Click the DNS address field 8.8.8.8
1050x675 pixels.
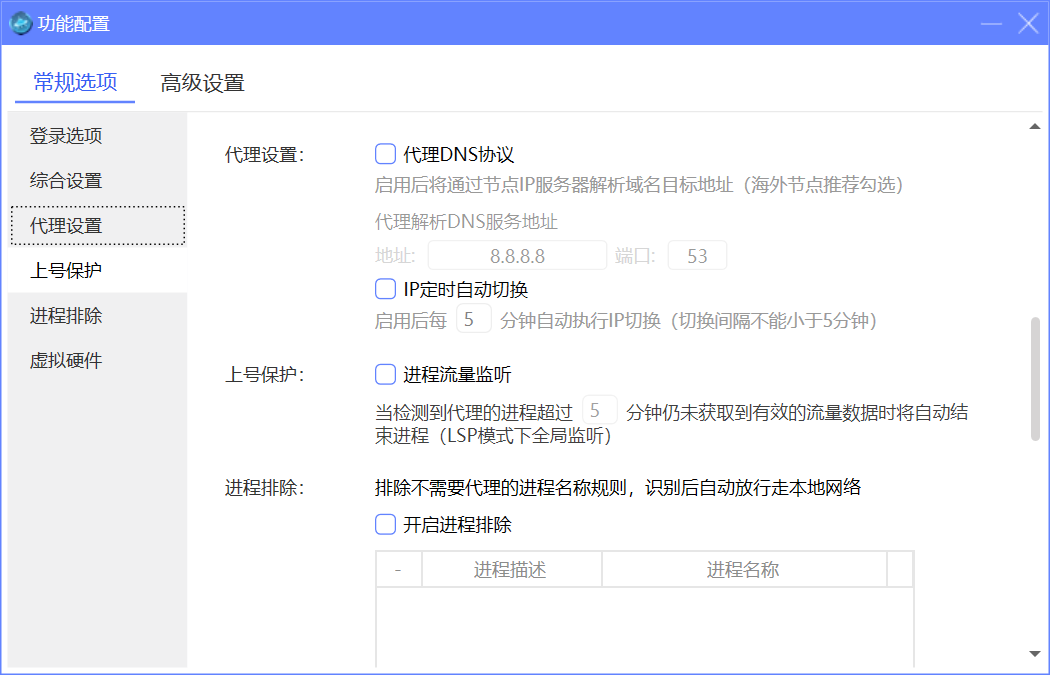517,256
